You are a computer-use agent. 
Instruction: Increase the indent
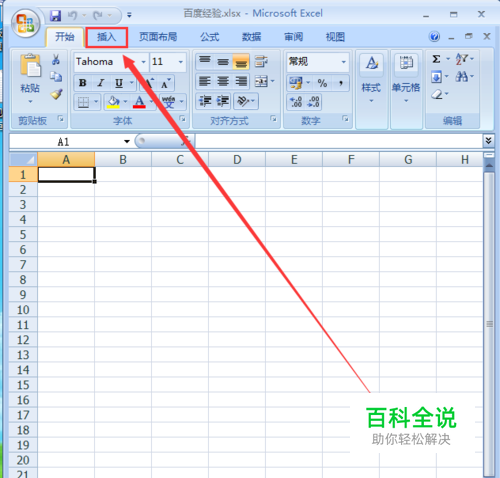(x=223, y=101)
